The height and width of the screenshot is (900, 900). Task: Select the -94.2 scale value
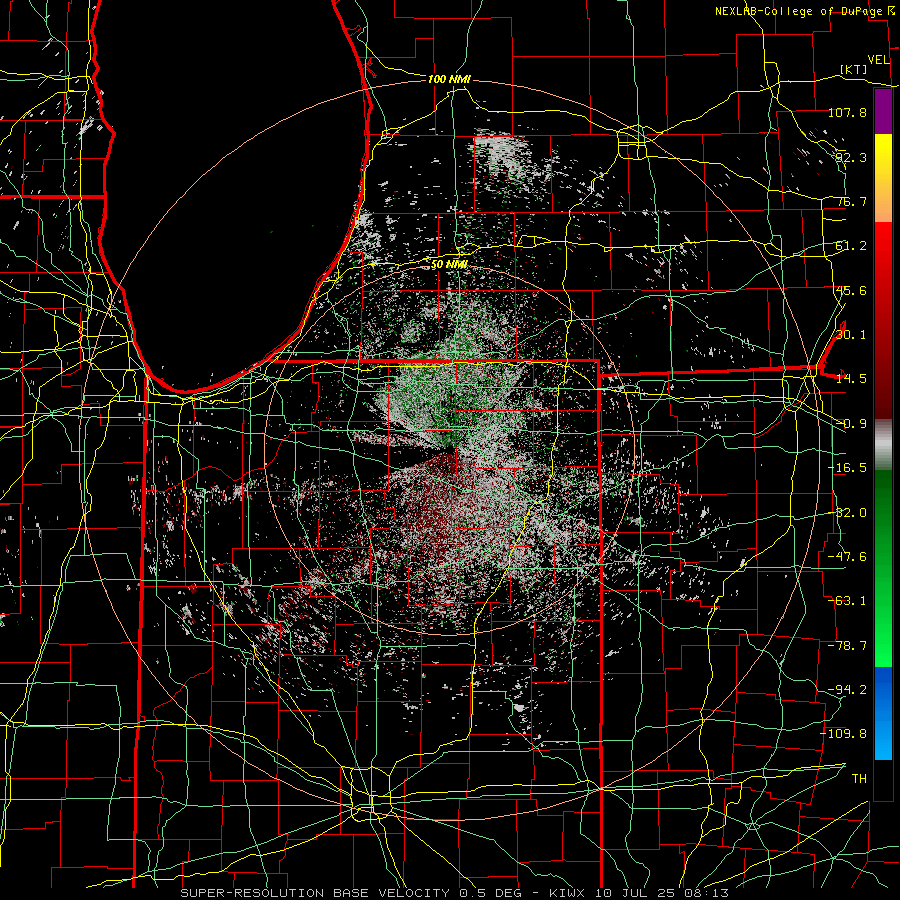(847, 690)
